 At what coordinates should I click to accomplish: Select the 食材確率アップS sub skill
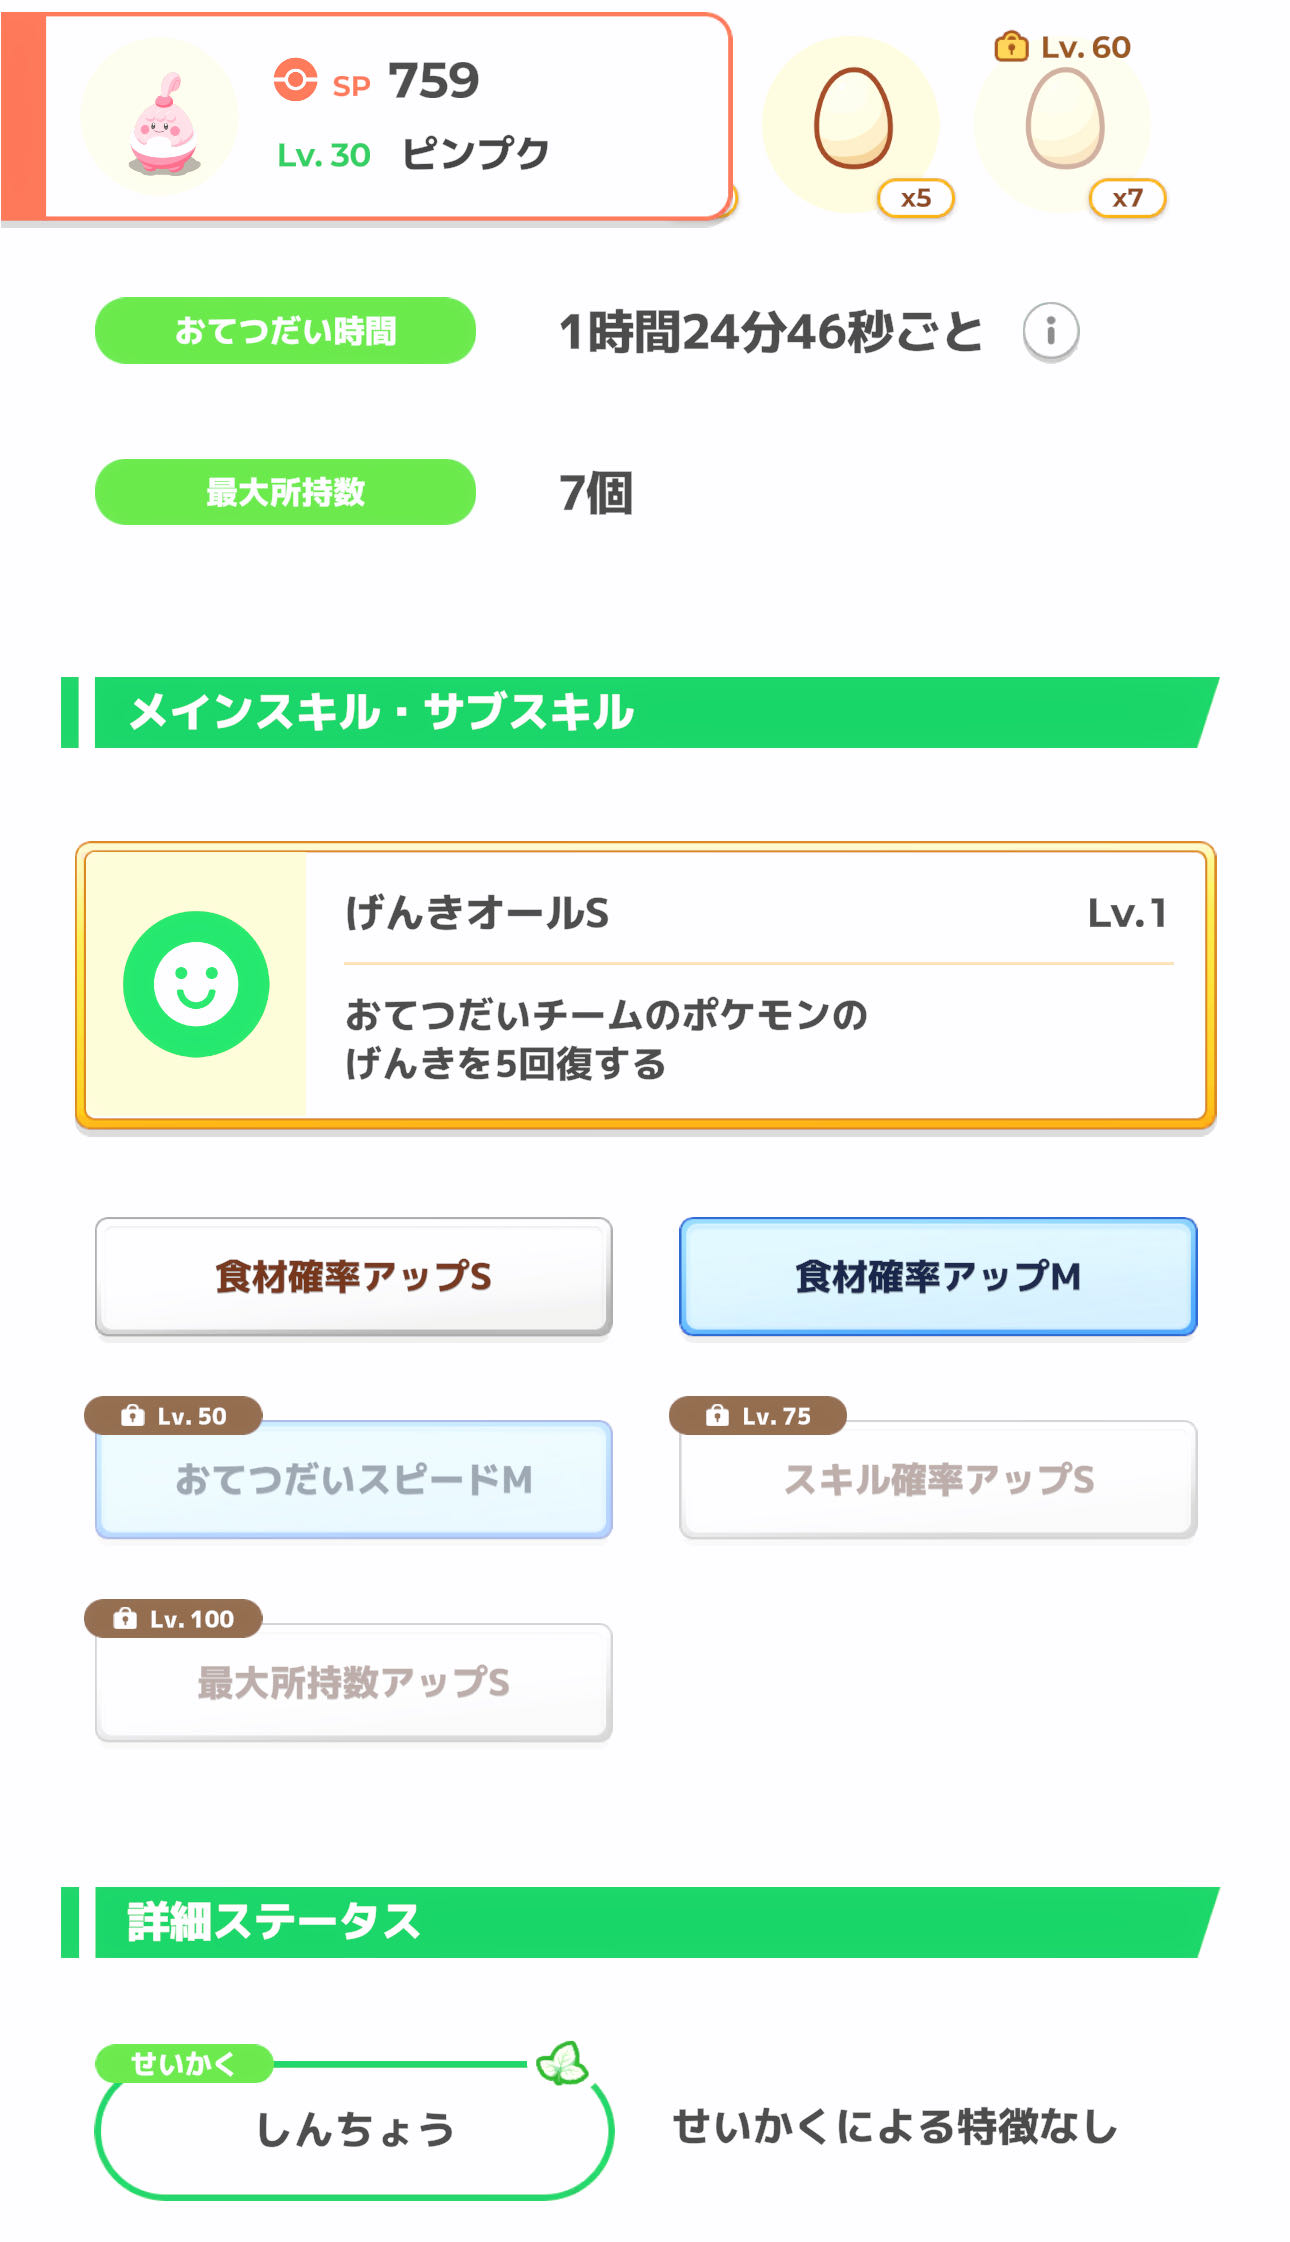(x=354, y=1276)
